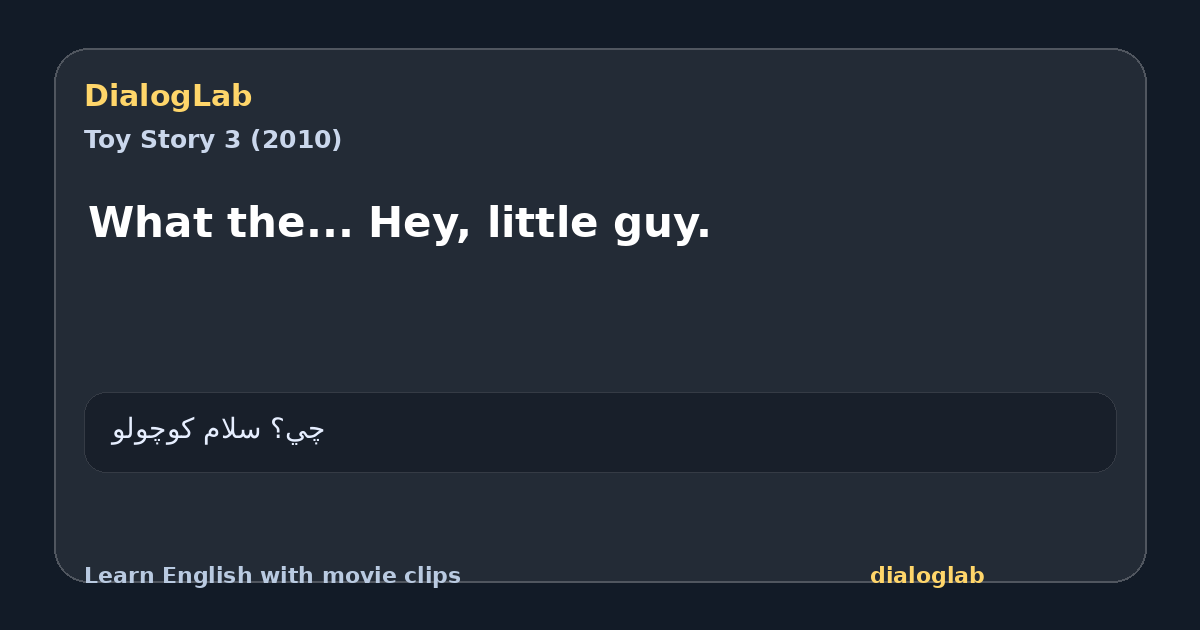Select the Persian word "کوچولو"
Screen dimensions: 1200x630
(x=152, y=430)
